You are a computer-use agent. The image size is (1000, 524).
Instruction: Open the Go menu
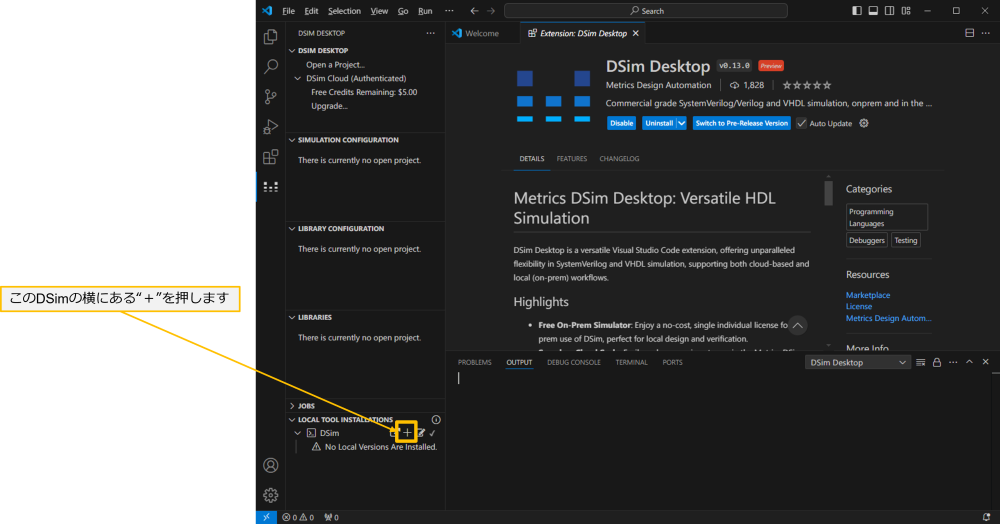(403, 11)
